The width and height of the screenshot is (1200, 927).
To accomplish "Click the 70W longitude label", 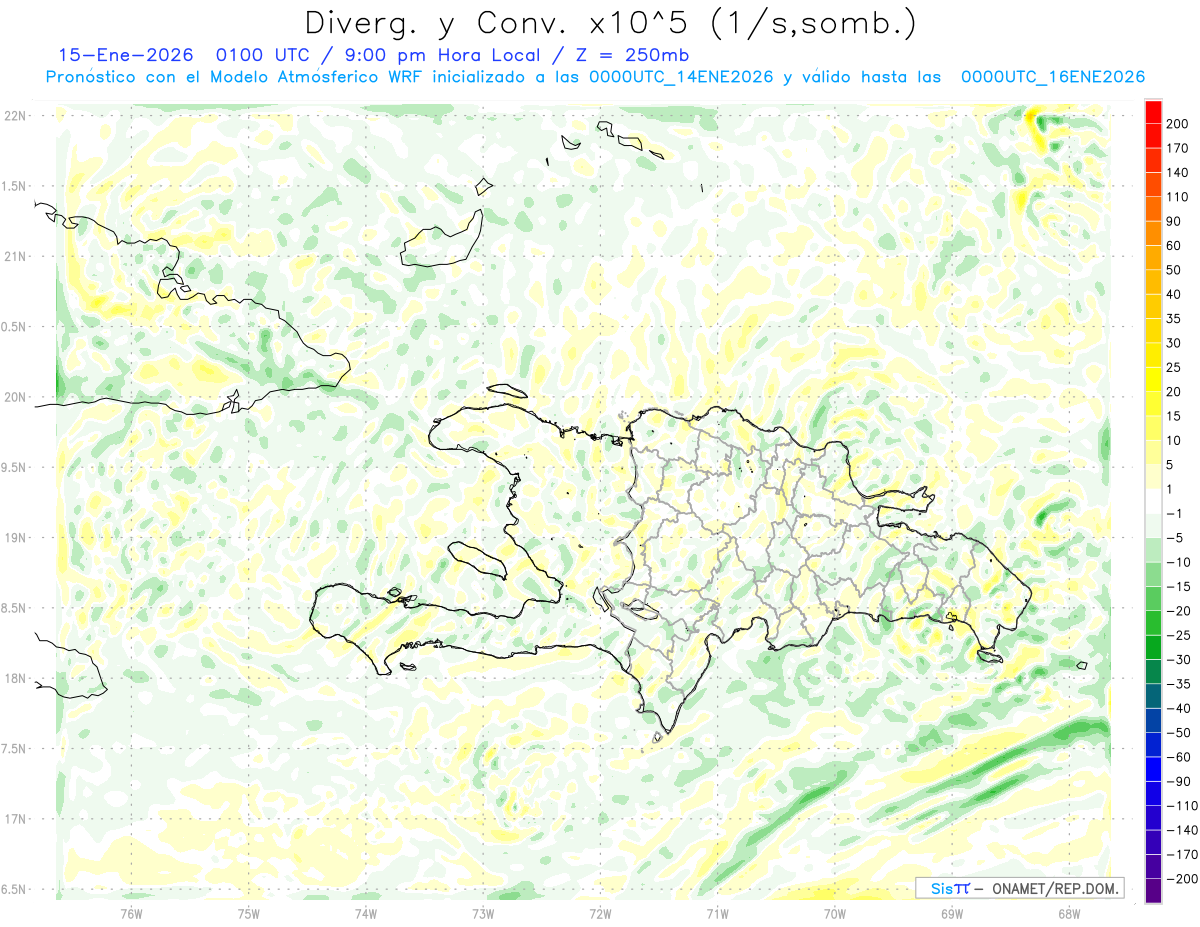I will pyautogui.click(x=835, y=914).
